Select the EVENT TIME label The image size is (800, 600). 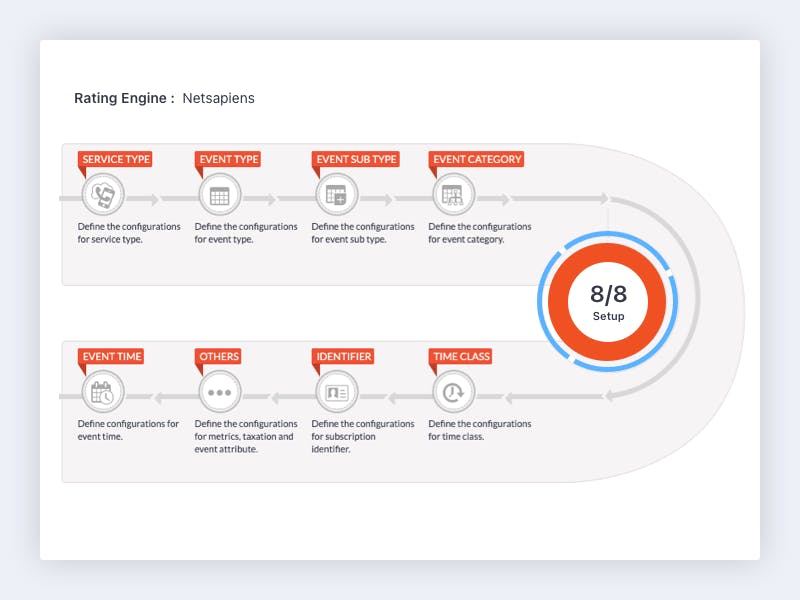pyautogui.click(x=111, y=356)
